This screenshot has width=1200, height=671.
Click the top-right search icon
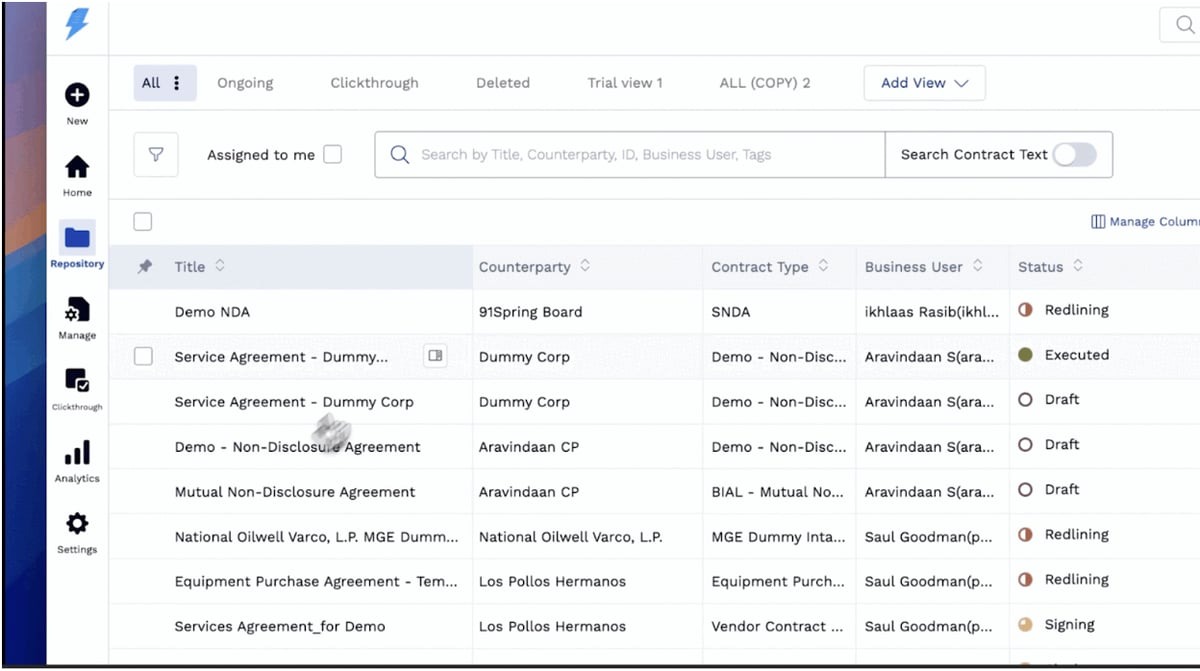[1184, 25]
